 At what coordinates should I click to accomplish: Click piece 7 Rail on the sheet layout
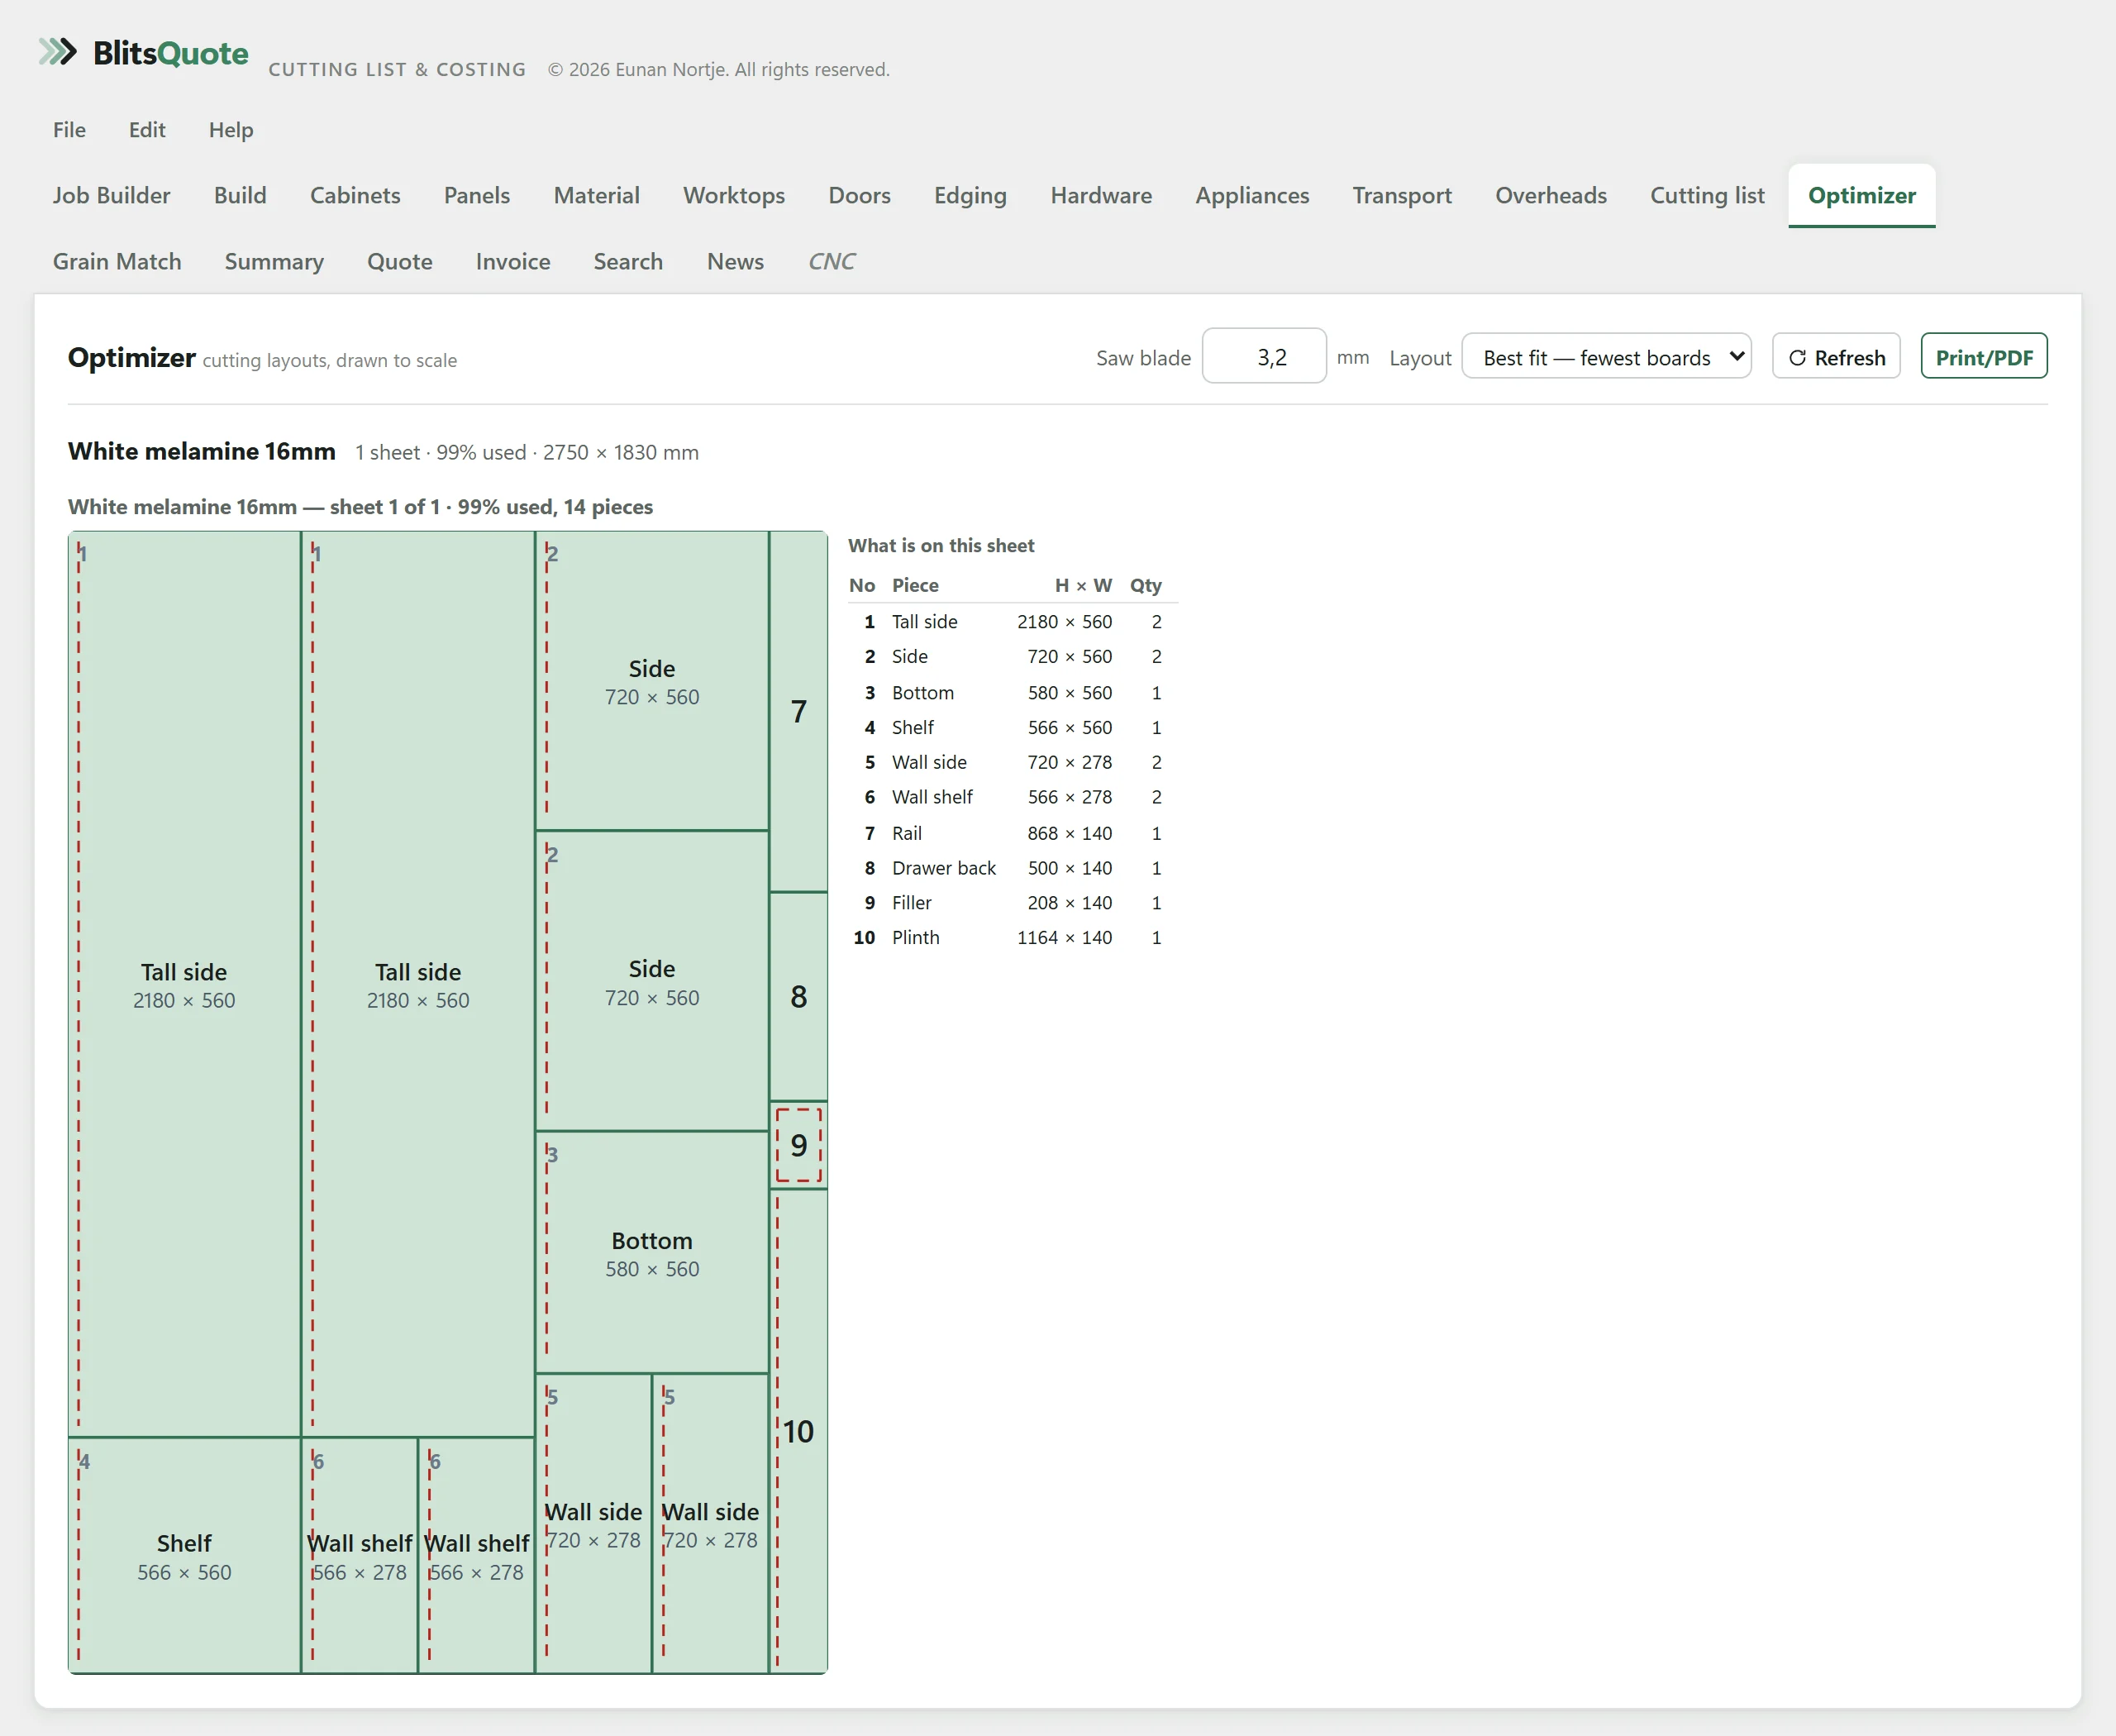click(798, 711)
